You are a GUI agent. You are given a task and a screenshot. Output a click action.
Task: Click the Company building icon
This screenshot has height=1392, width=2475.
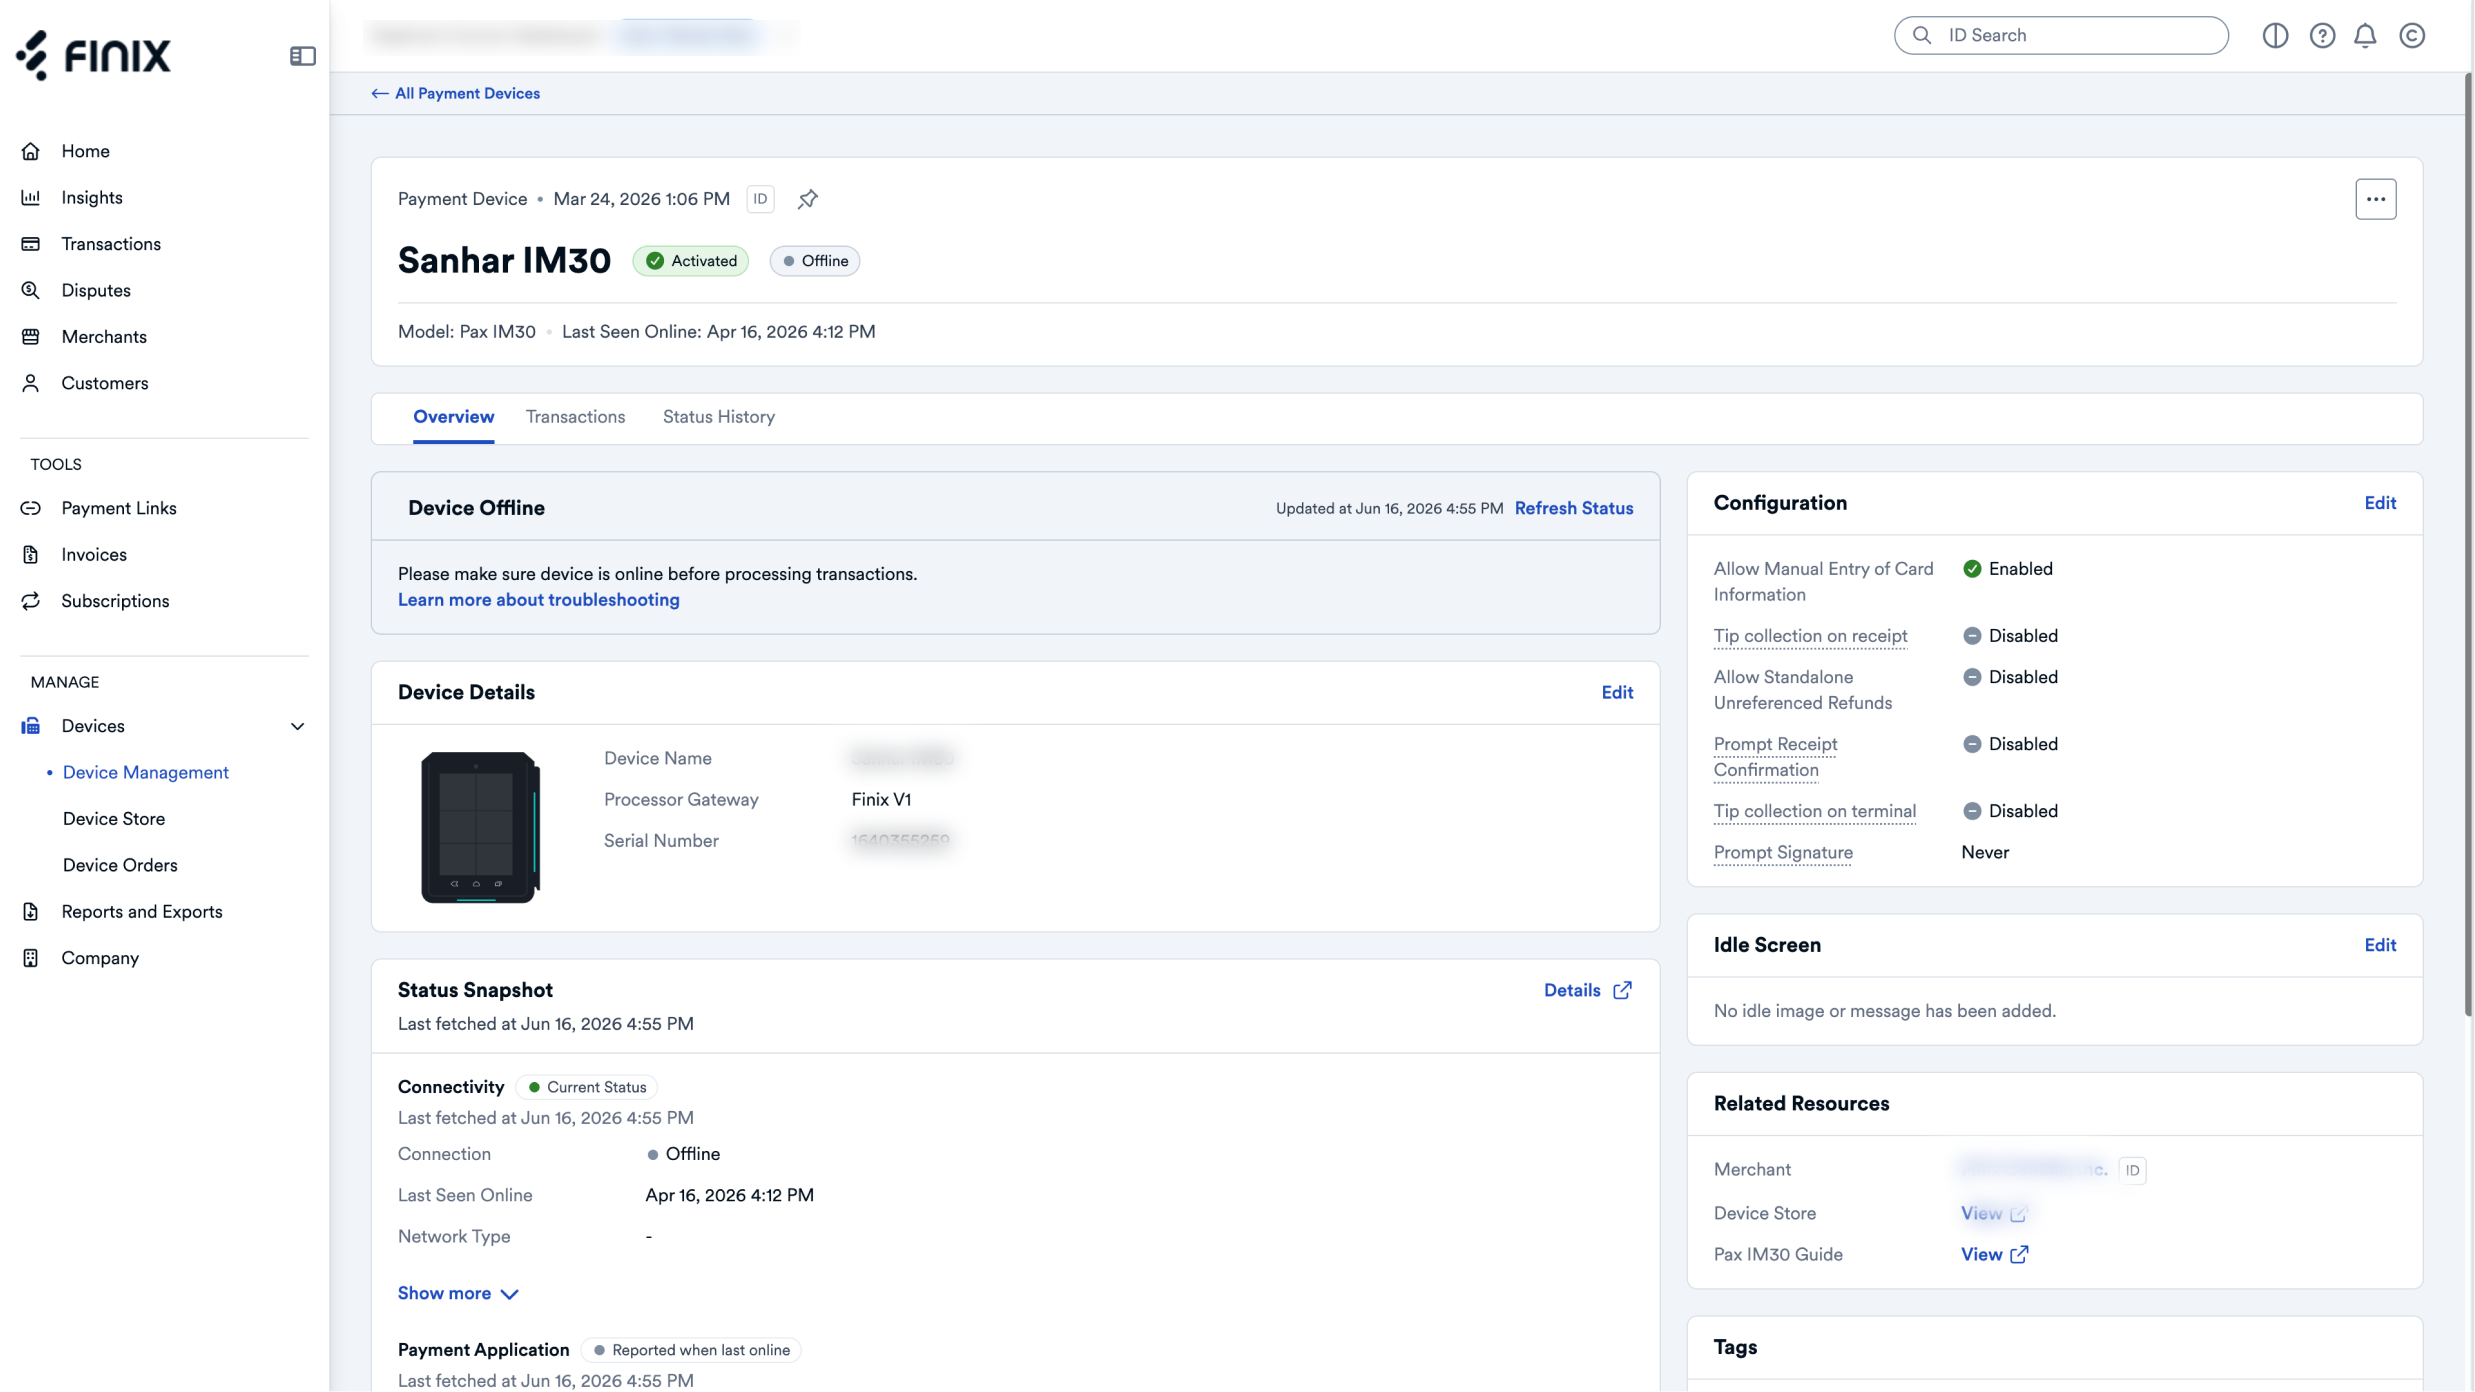[31, 958]
